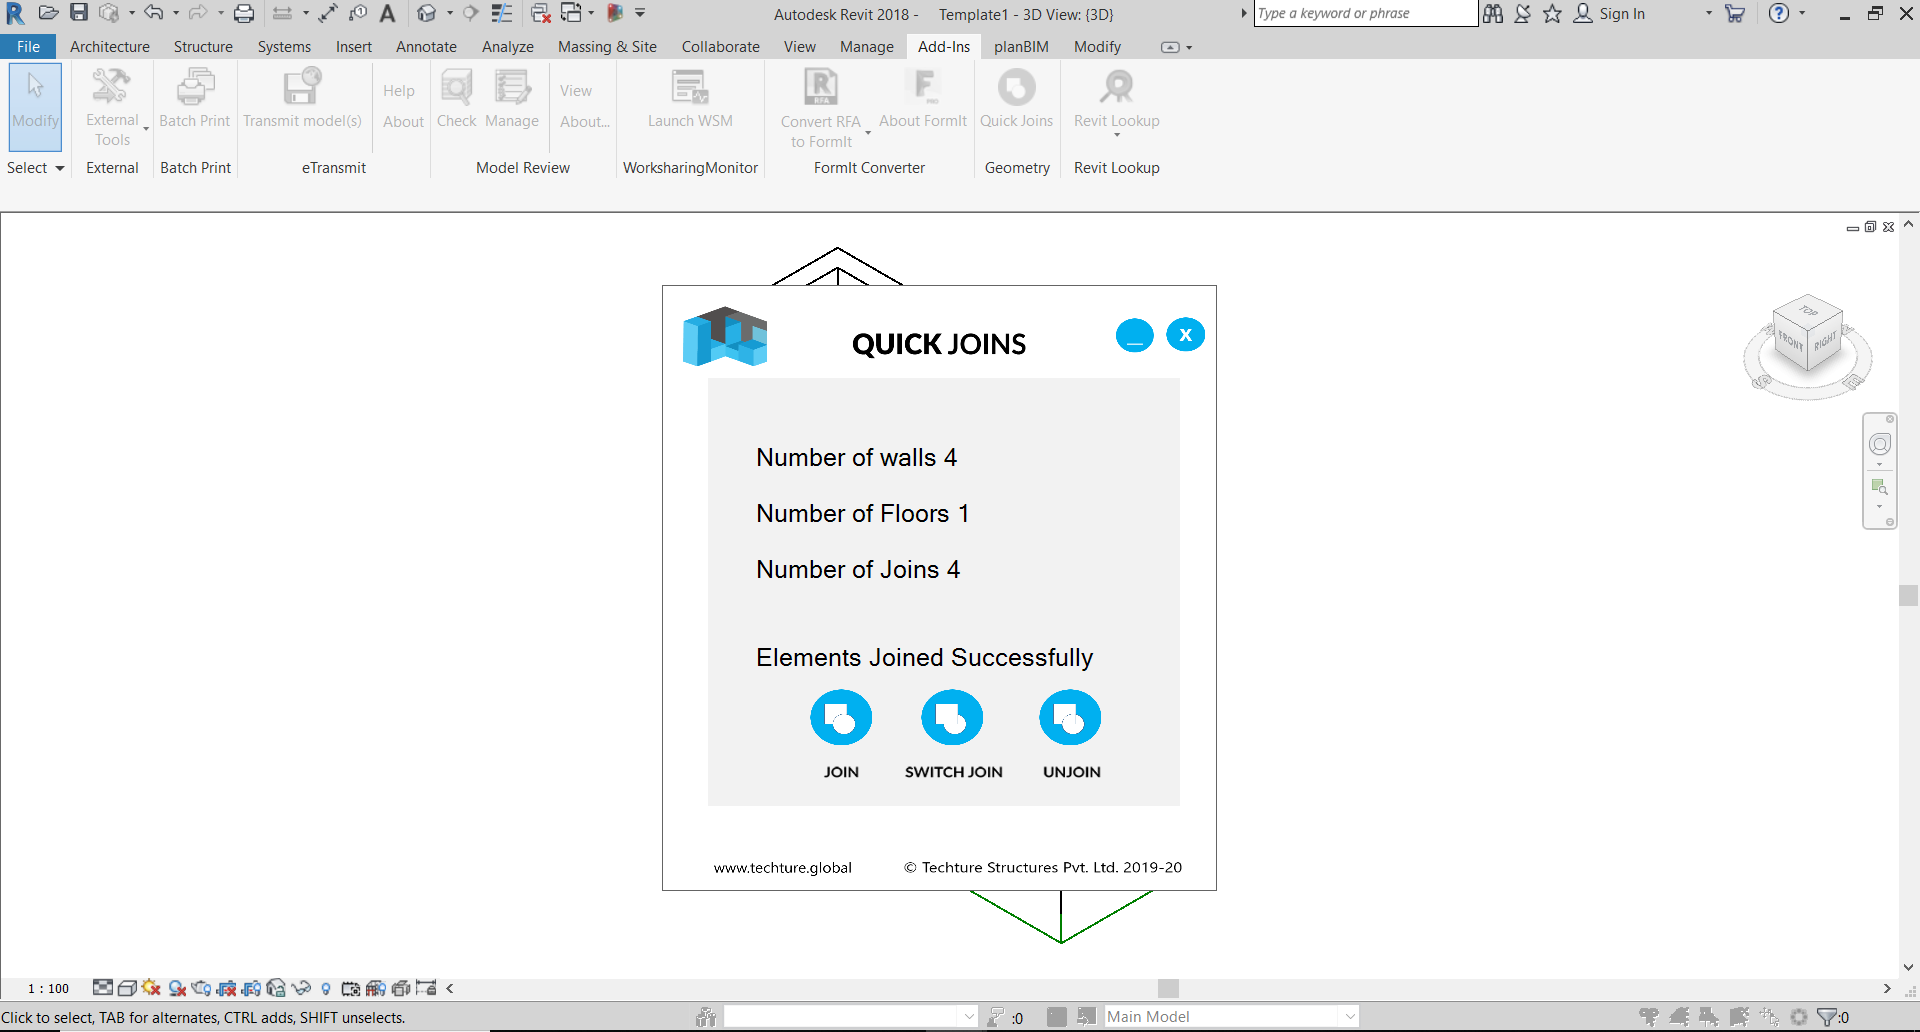Click the JOIN button in Quick Joins
Viewport: 1920px width, 1032px height.
841,717
